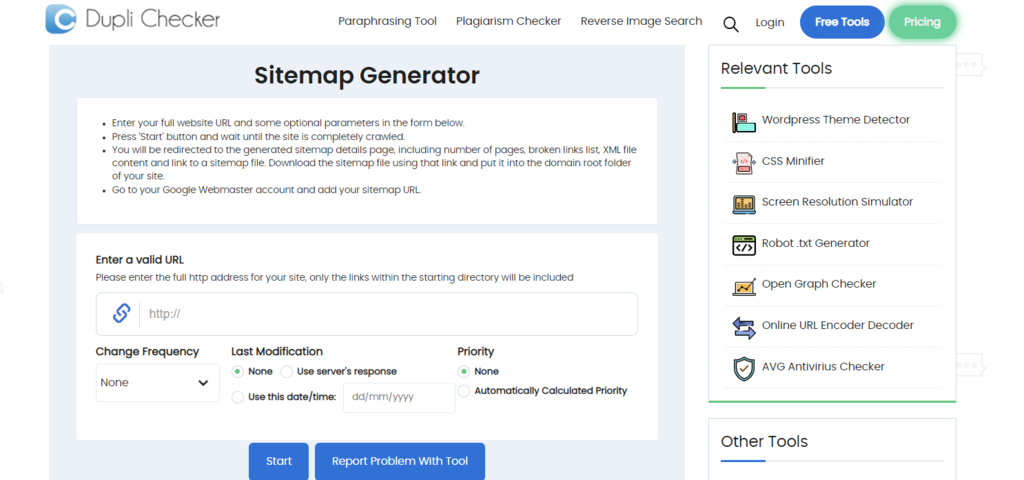
Task: Click the Robot .txt Generator icon
Action: 744,245
